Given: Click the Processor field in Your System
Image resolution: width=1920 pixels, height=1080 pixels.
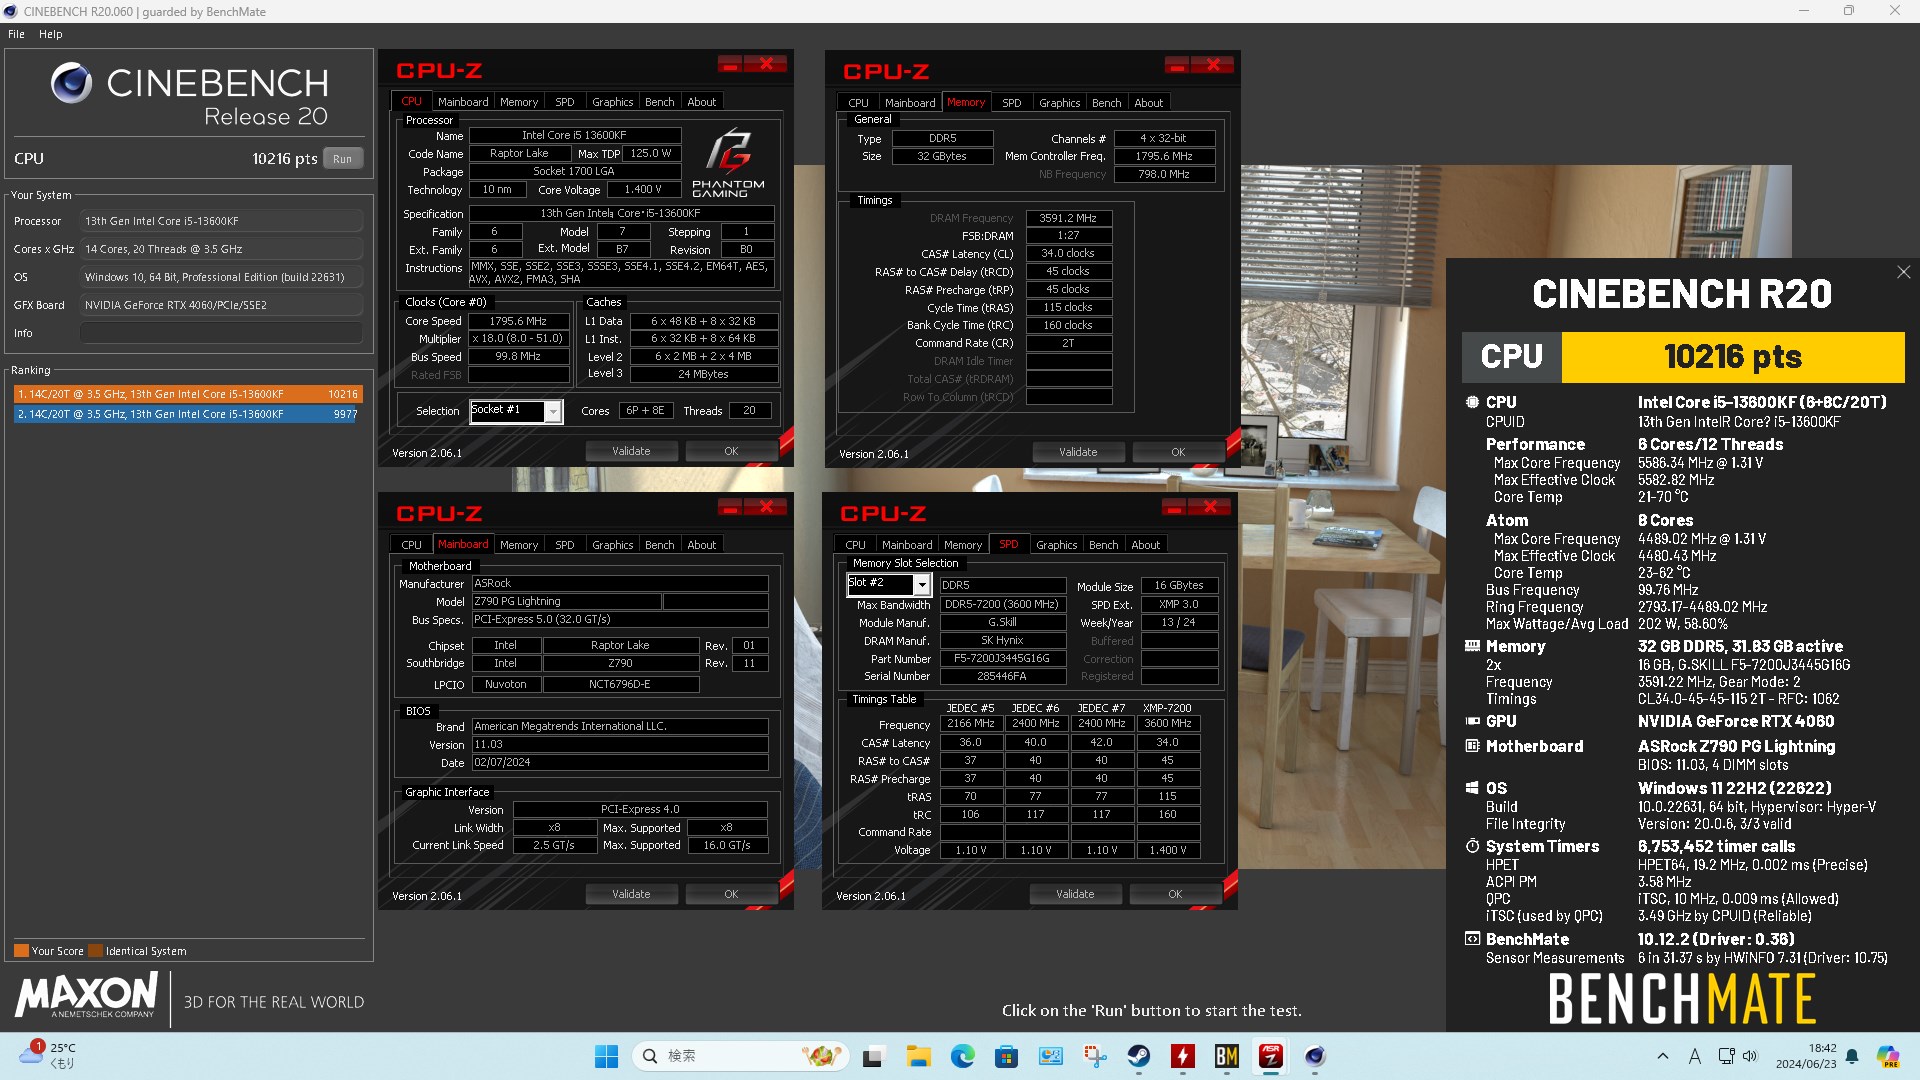Looking at the screenshot, I should click(221, 221).
